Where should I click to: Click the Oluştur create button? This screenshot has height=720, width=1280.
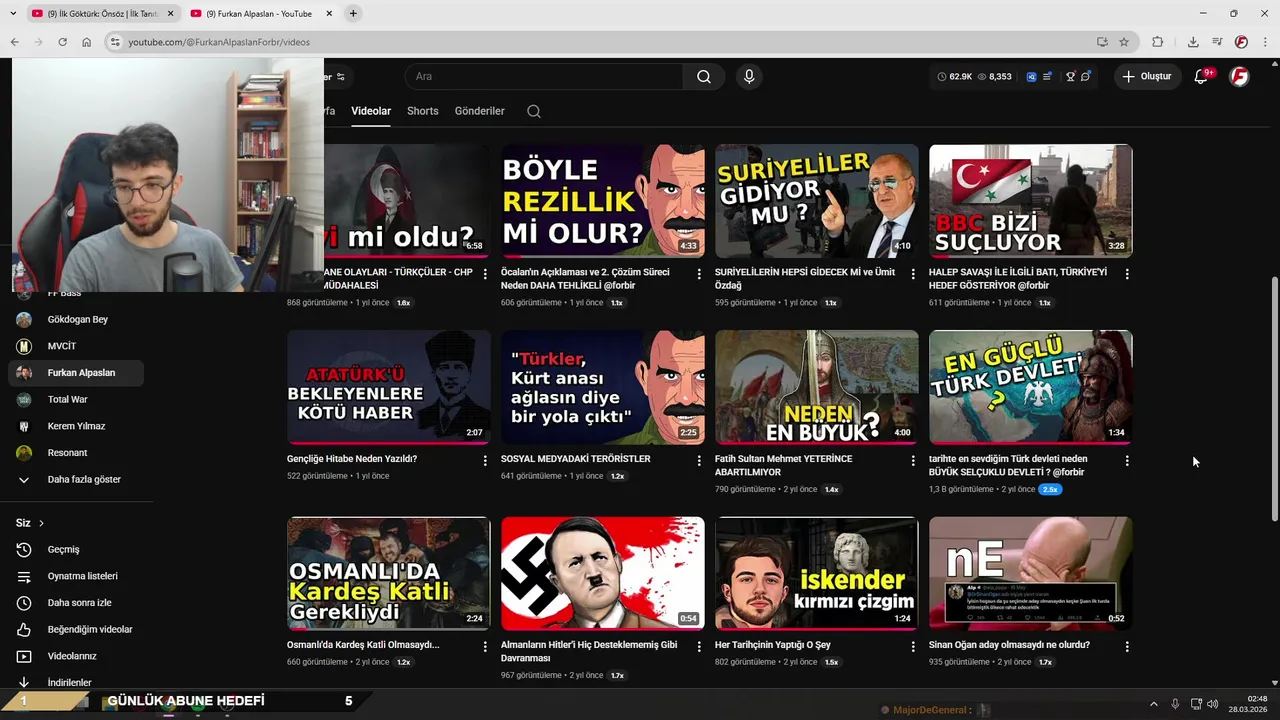click(1147, 77)
